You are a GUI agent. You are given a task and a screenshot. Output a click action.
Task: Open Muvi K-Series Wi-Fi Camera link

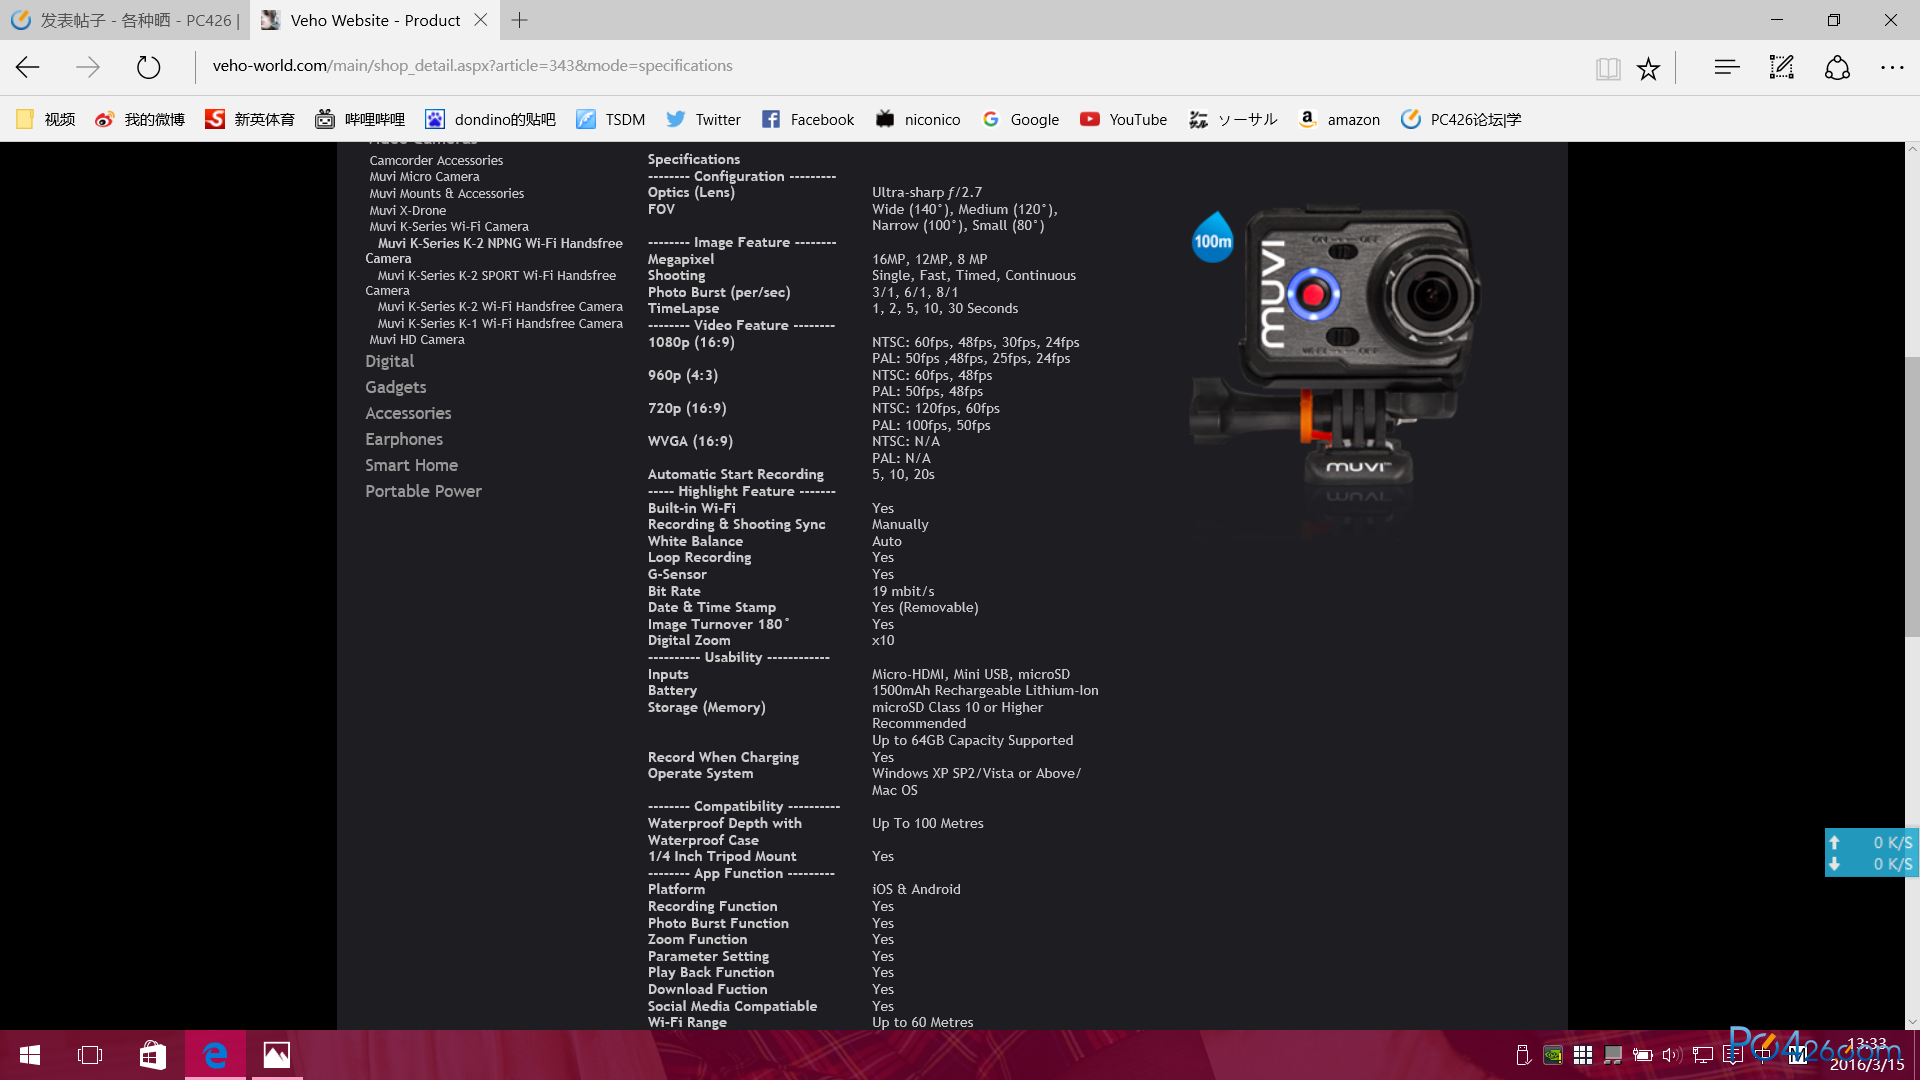(449, 227)
